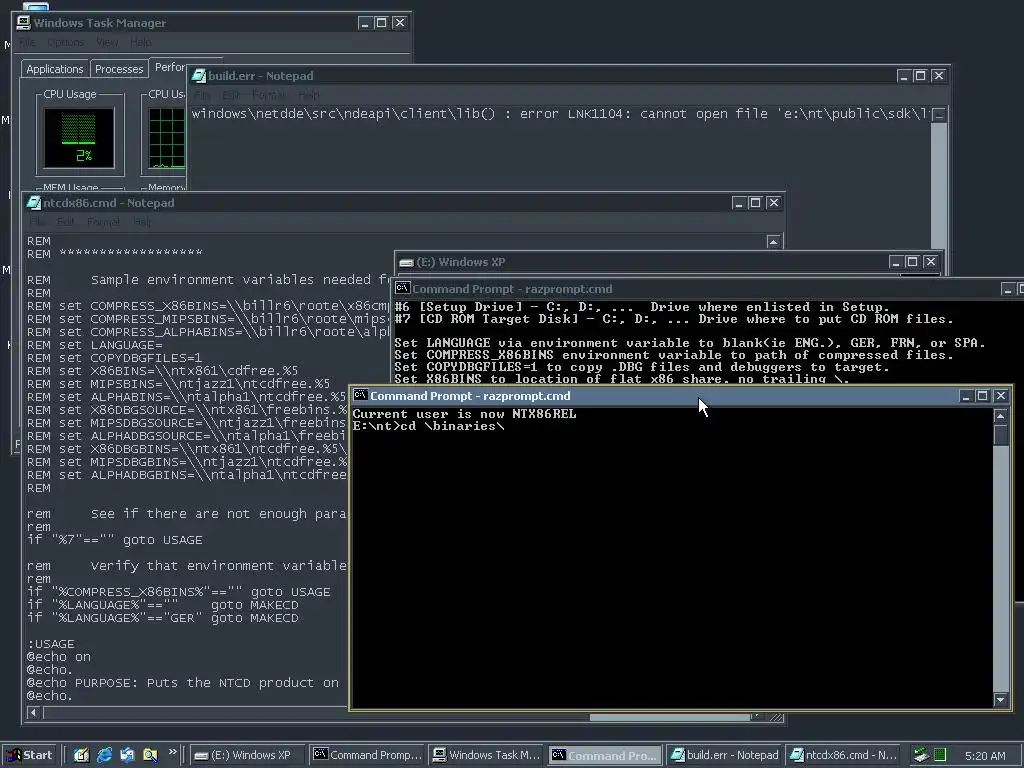Click the front Command Prompt title bar

[681, 396]
